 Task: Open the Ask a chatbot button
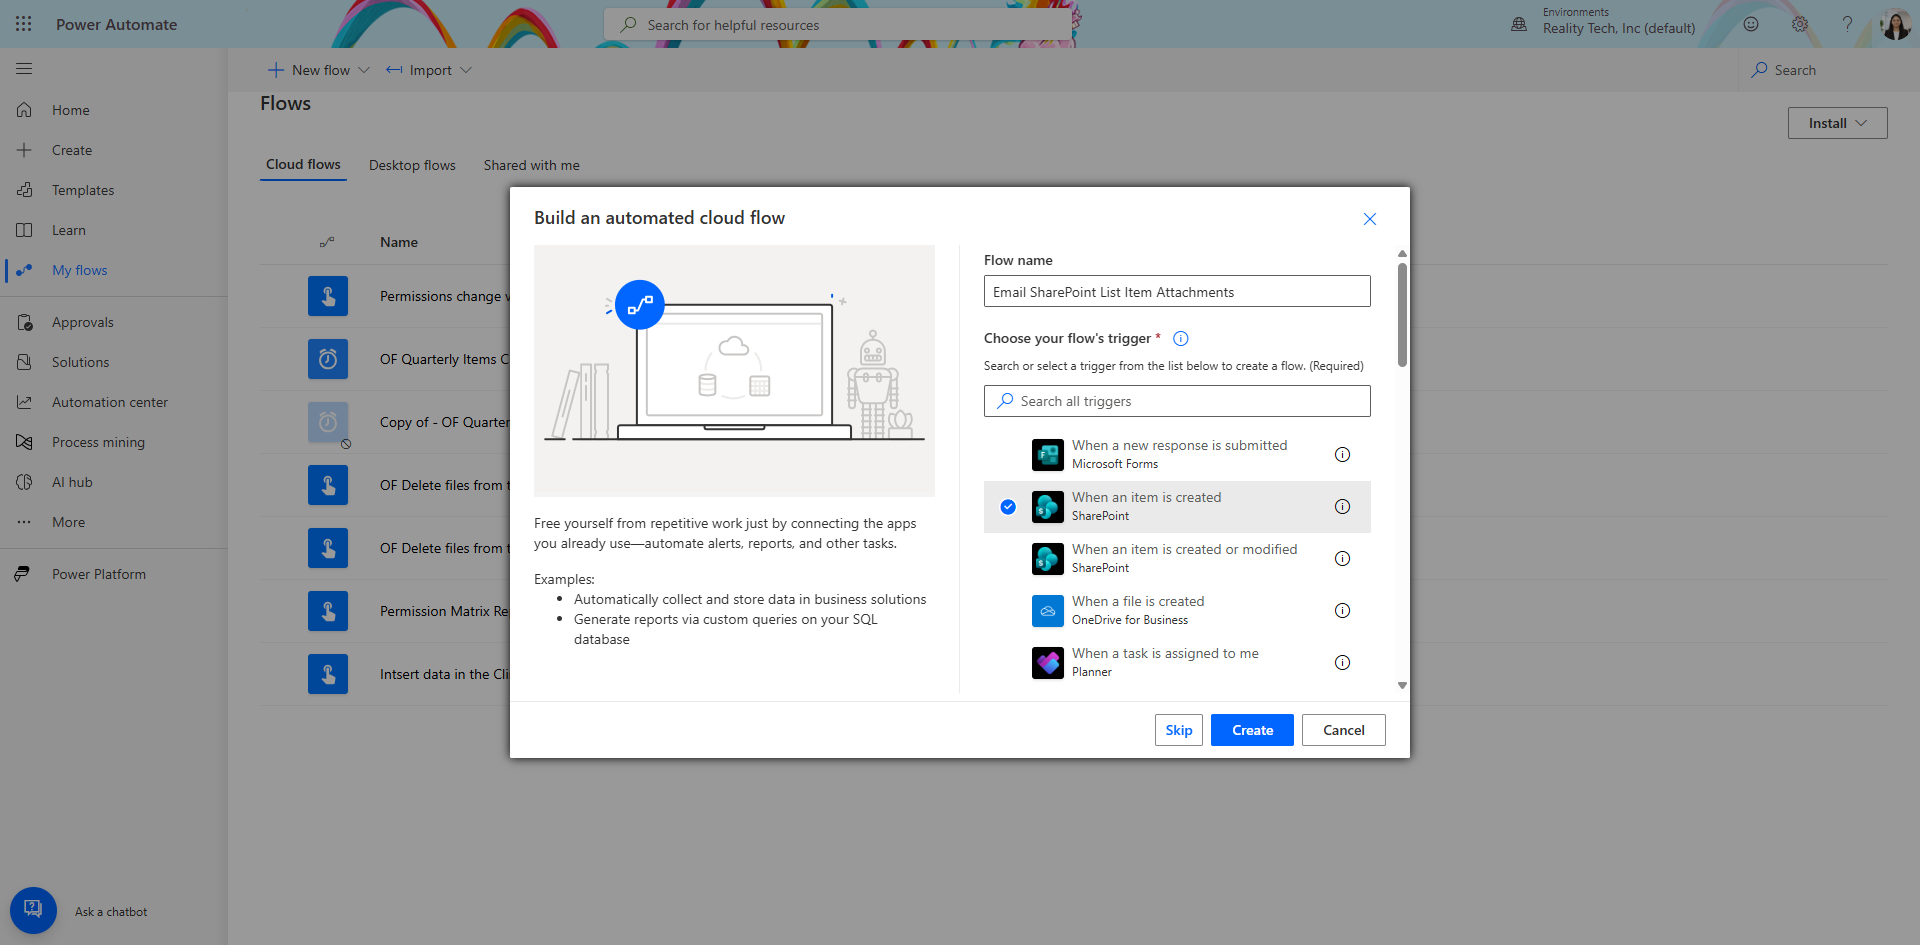[33, 911]
